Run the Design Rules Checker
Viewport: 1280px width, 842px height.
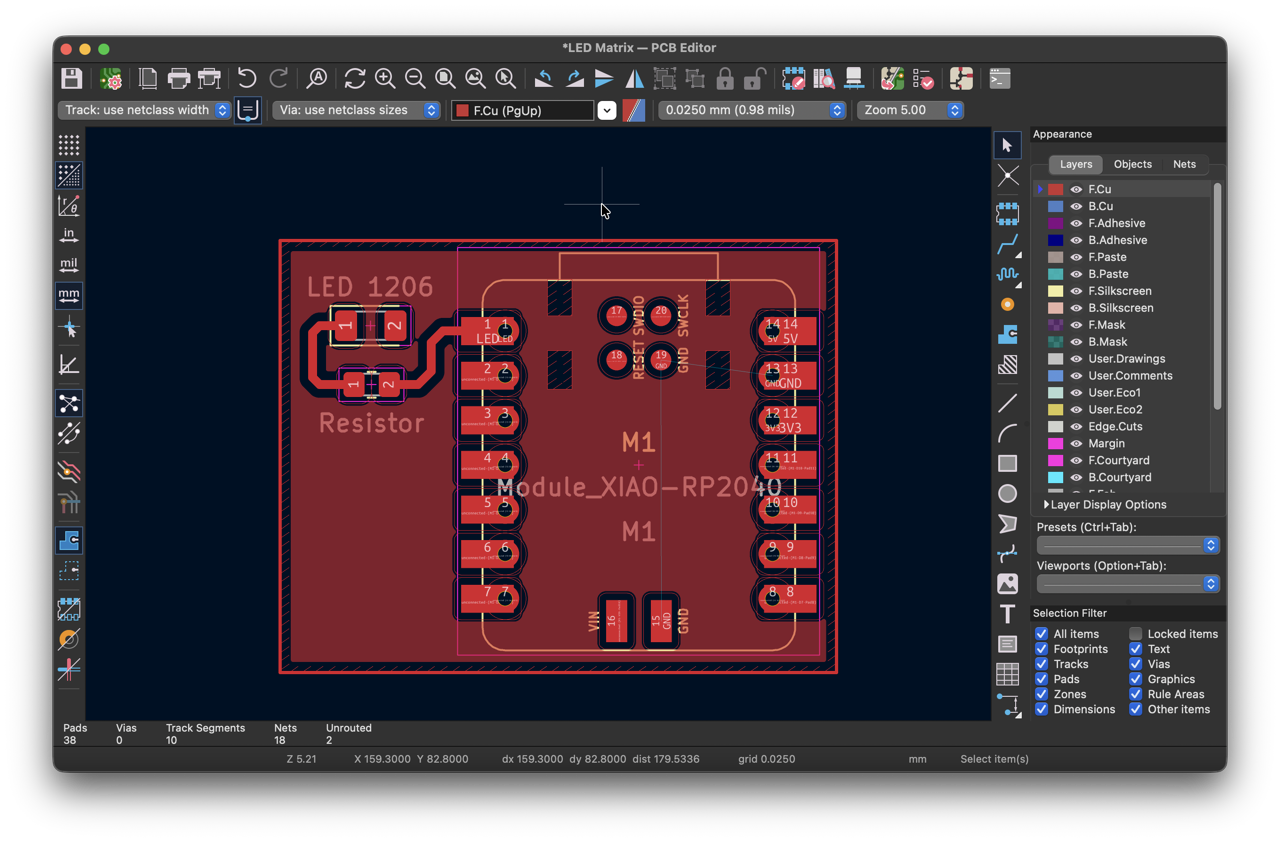coord(923,78)
